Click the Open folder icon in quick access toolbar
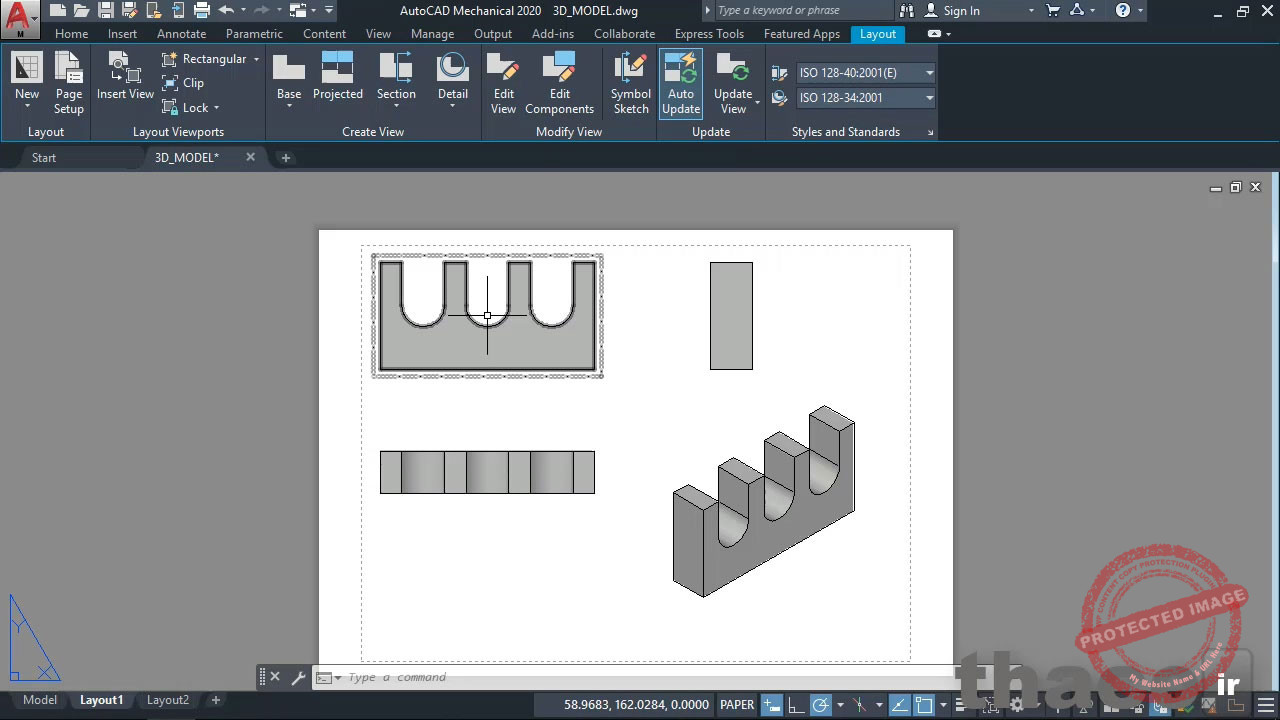This screenshot has width=1280, height=720. 81,11
